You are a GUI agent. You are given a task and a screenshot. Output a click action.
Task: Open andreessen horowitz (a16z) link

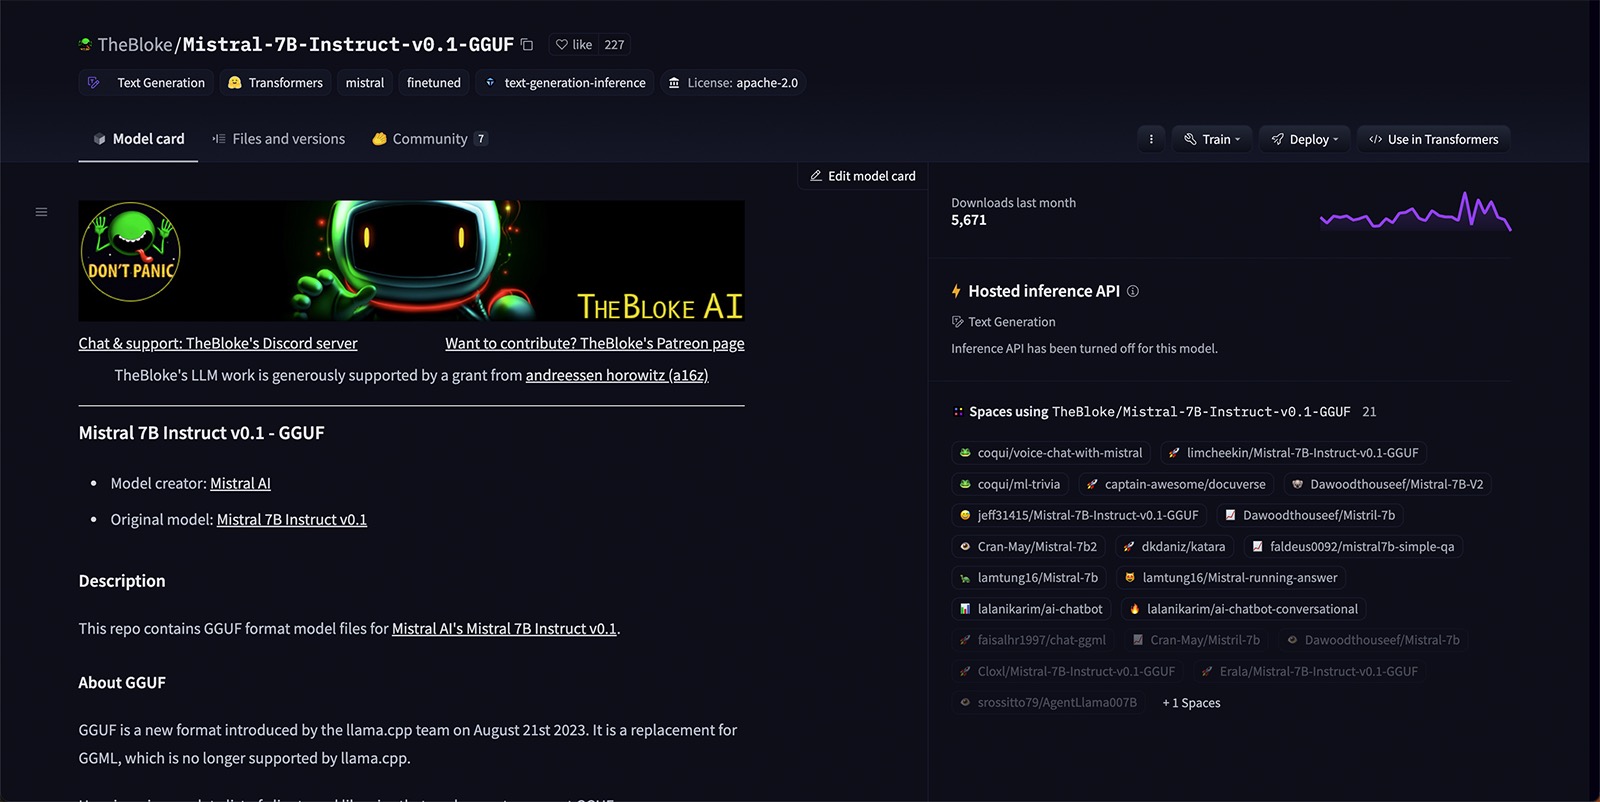tap(617, 375)
